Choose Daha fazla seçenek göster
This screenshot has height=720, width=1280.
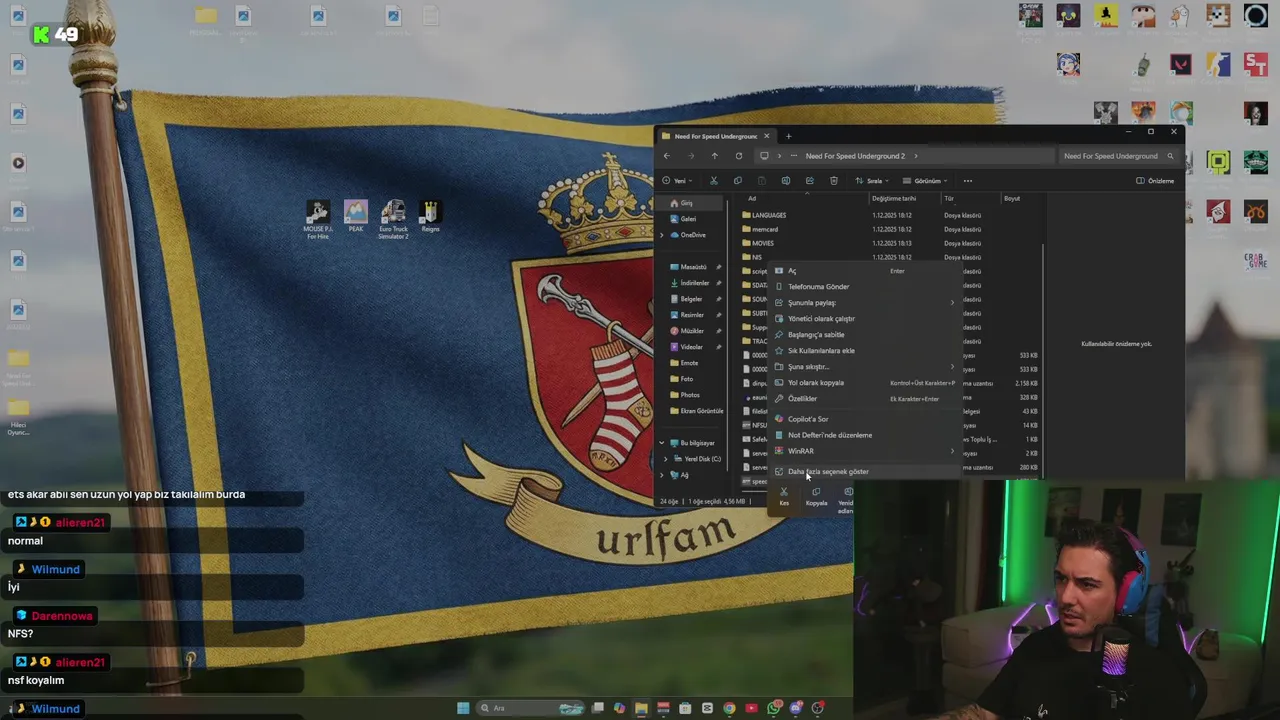[865, 472]
